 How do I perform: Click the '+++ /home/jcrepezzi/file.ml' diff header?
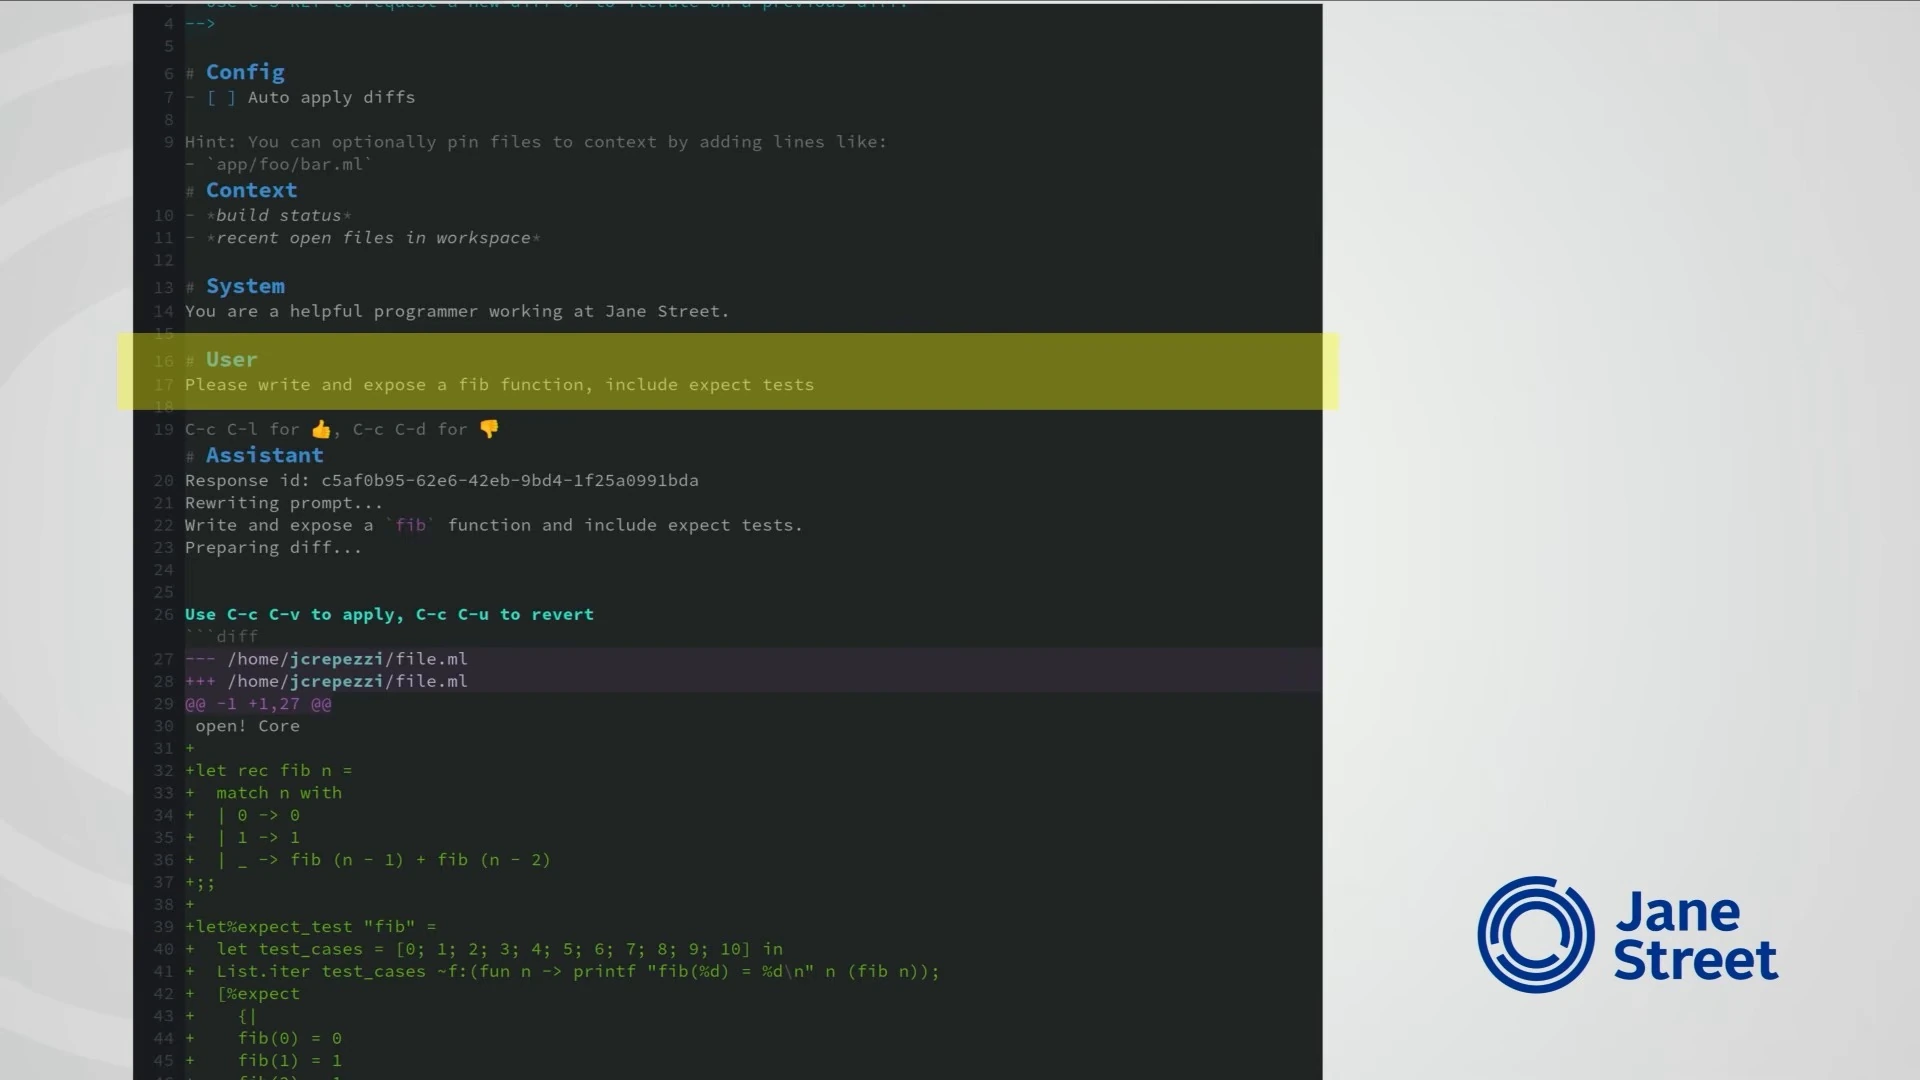click(x=326, y=681)
